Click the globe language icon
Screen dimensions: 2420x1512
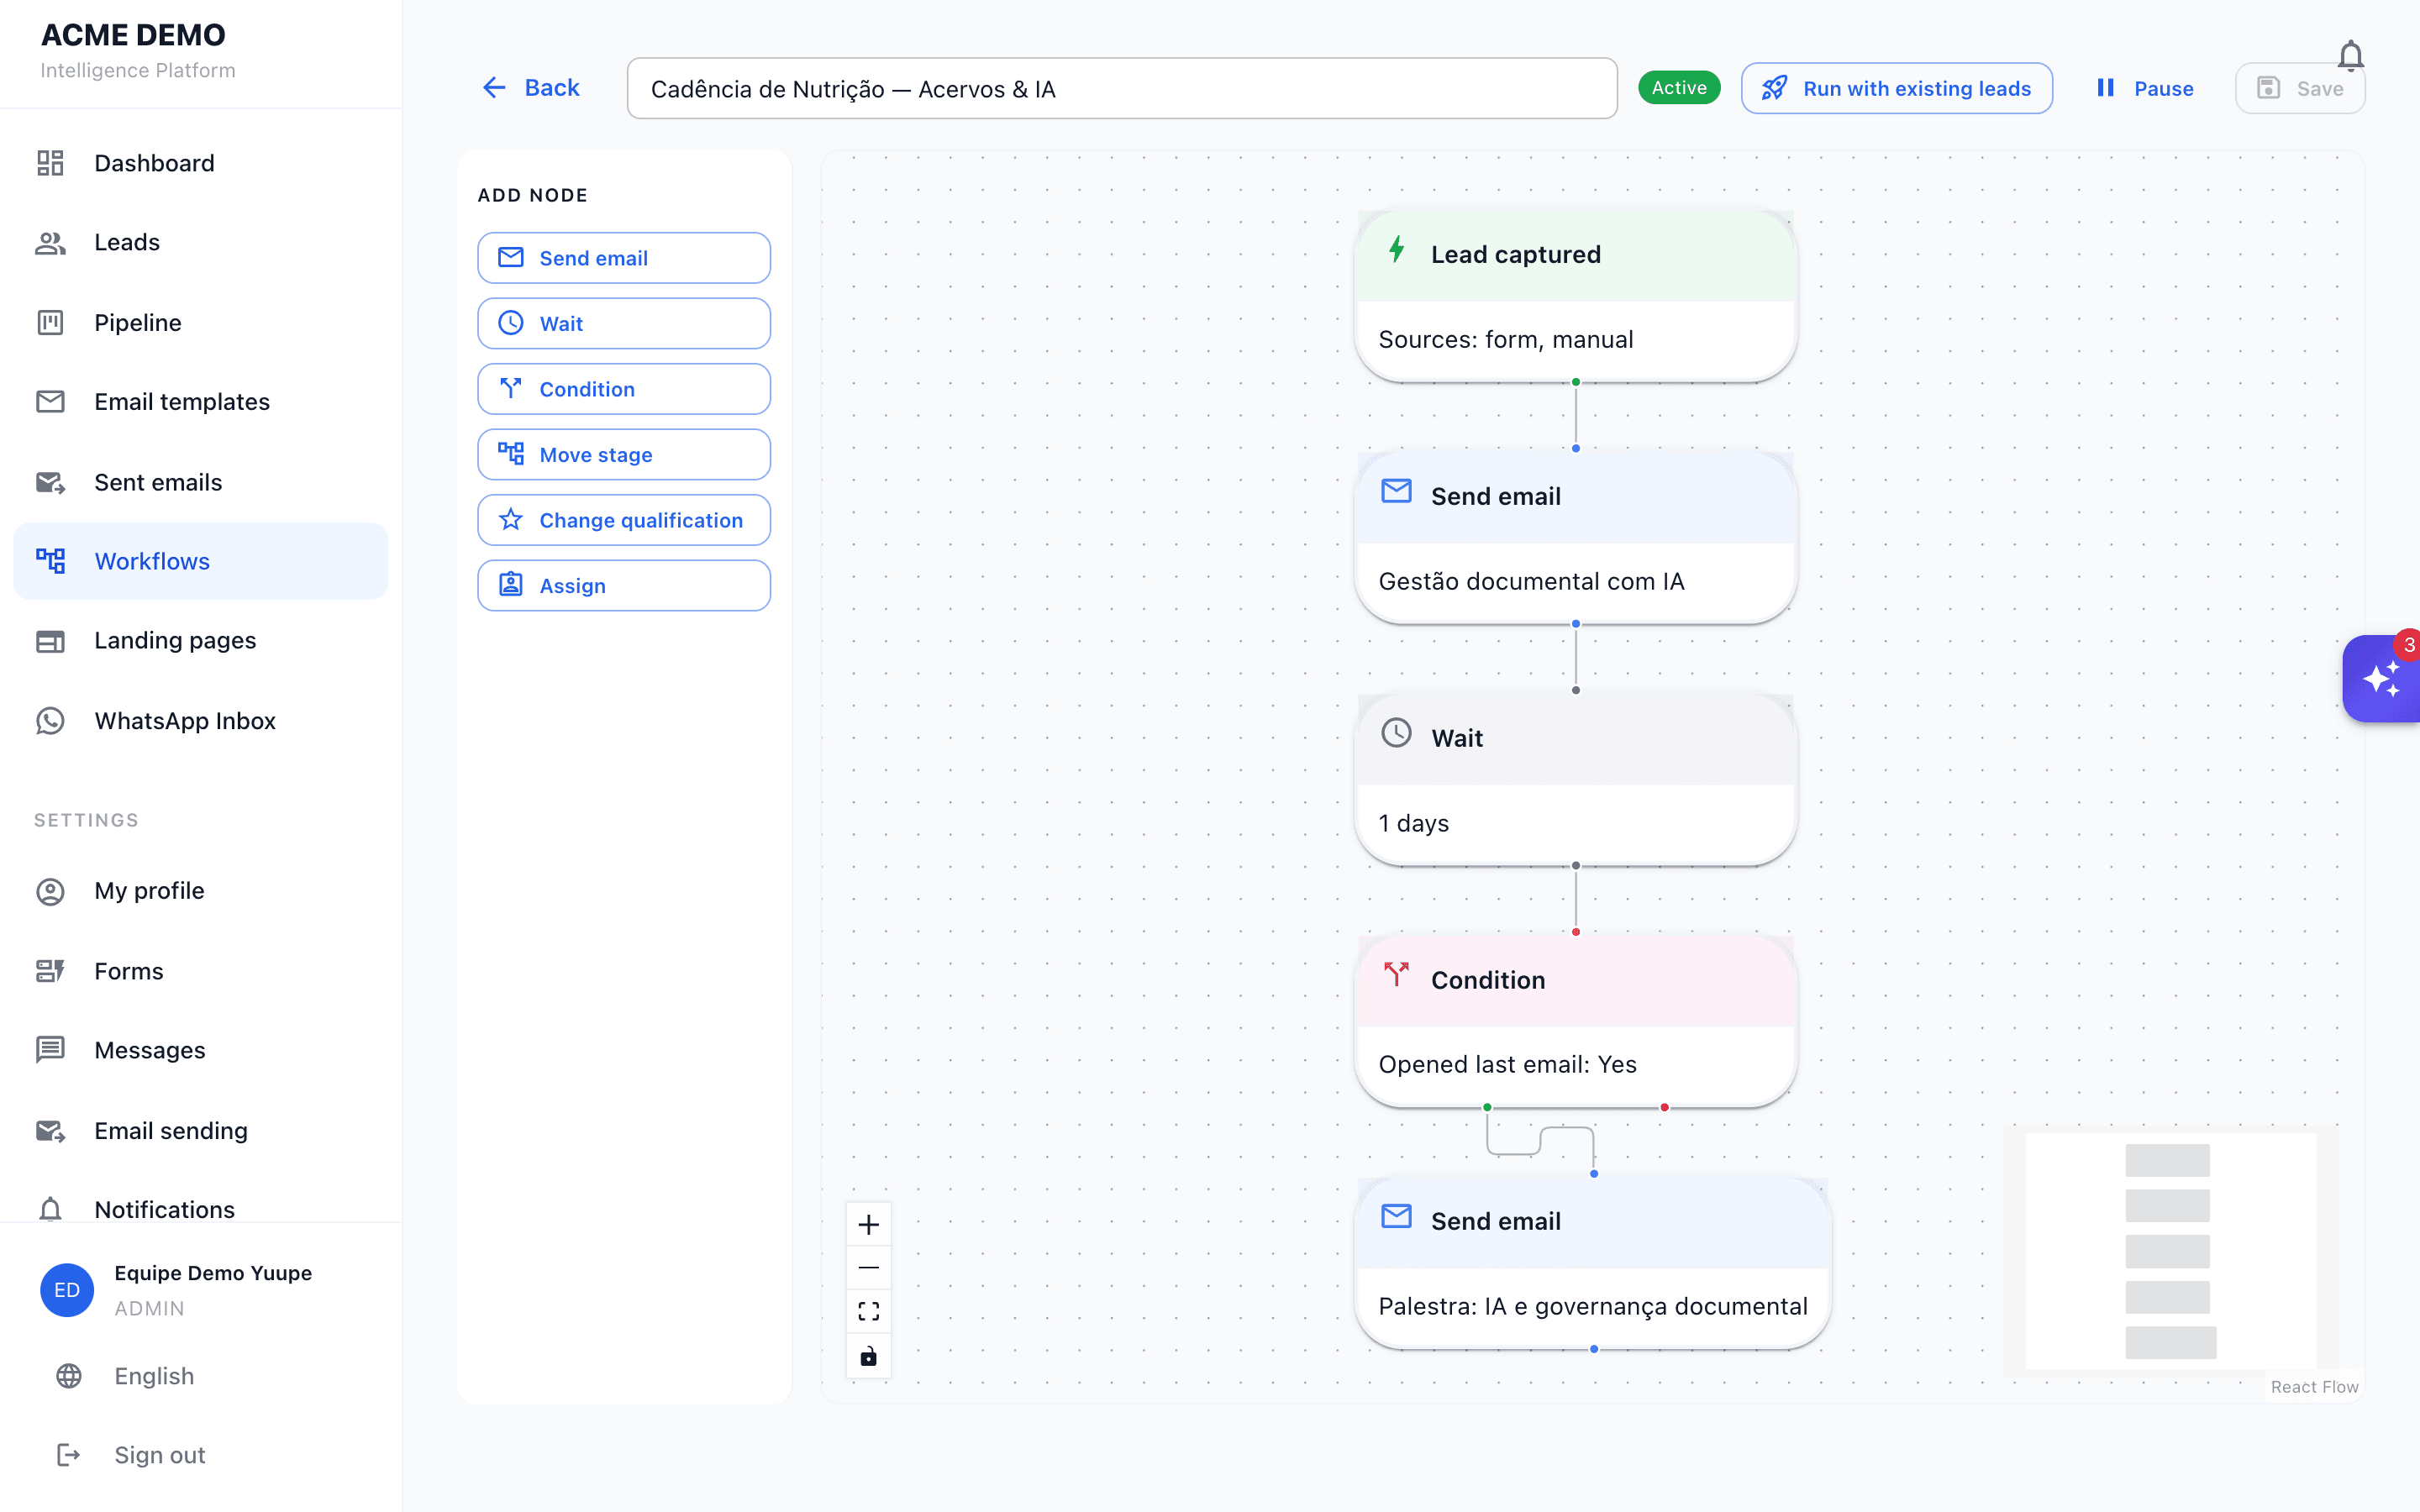(69, 1376)
